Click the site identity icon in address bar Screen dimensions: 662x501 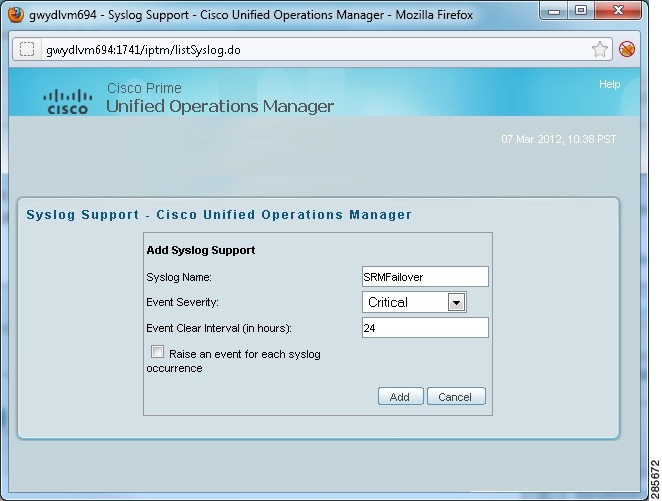click(x=27, y=49)
